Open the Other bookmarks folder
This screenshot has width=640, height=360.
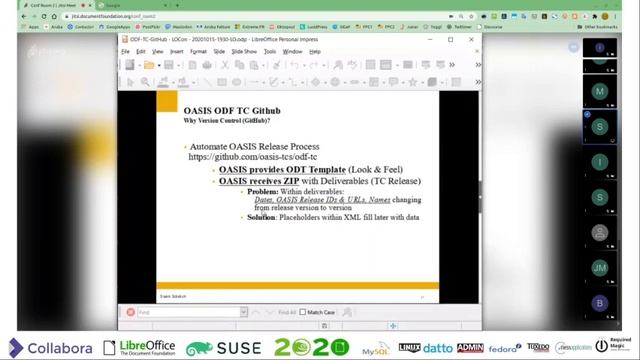click(x=597, y=27)
